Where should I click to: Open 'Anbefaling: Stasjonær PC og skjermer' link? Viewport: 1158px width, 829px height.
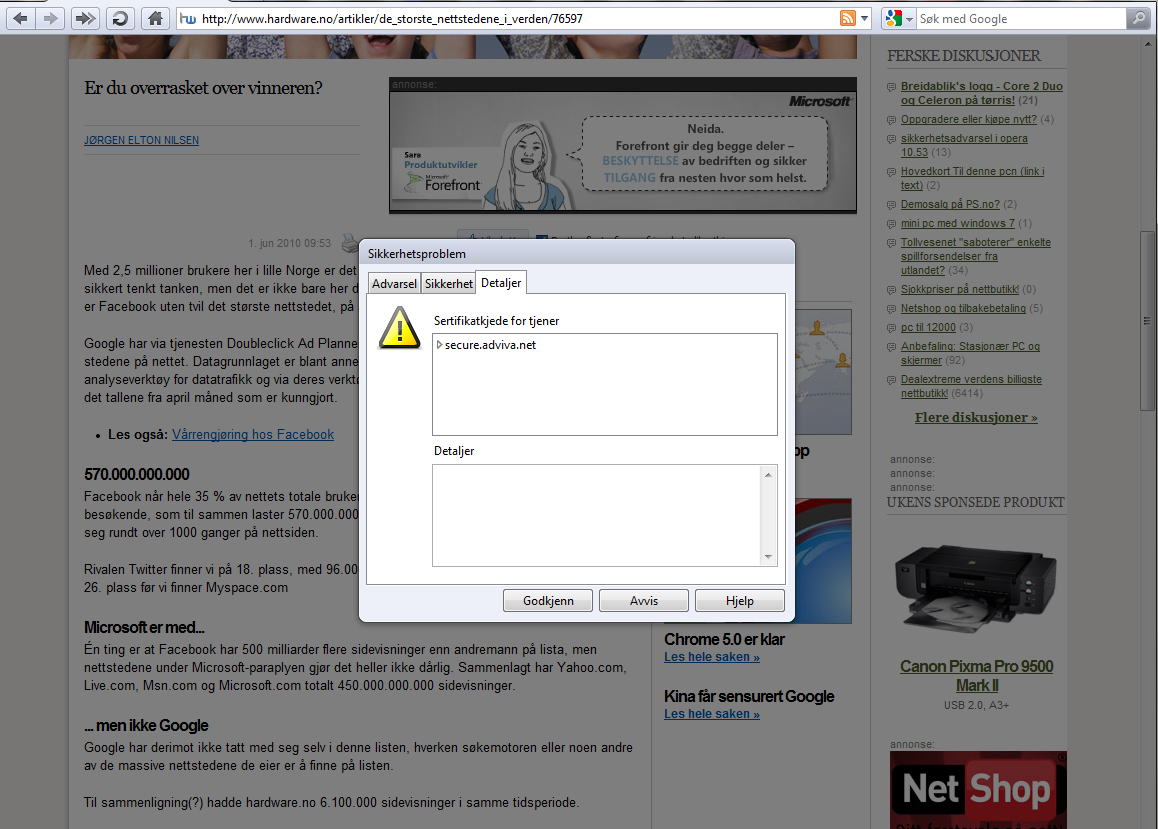pos(970,354)
